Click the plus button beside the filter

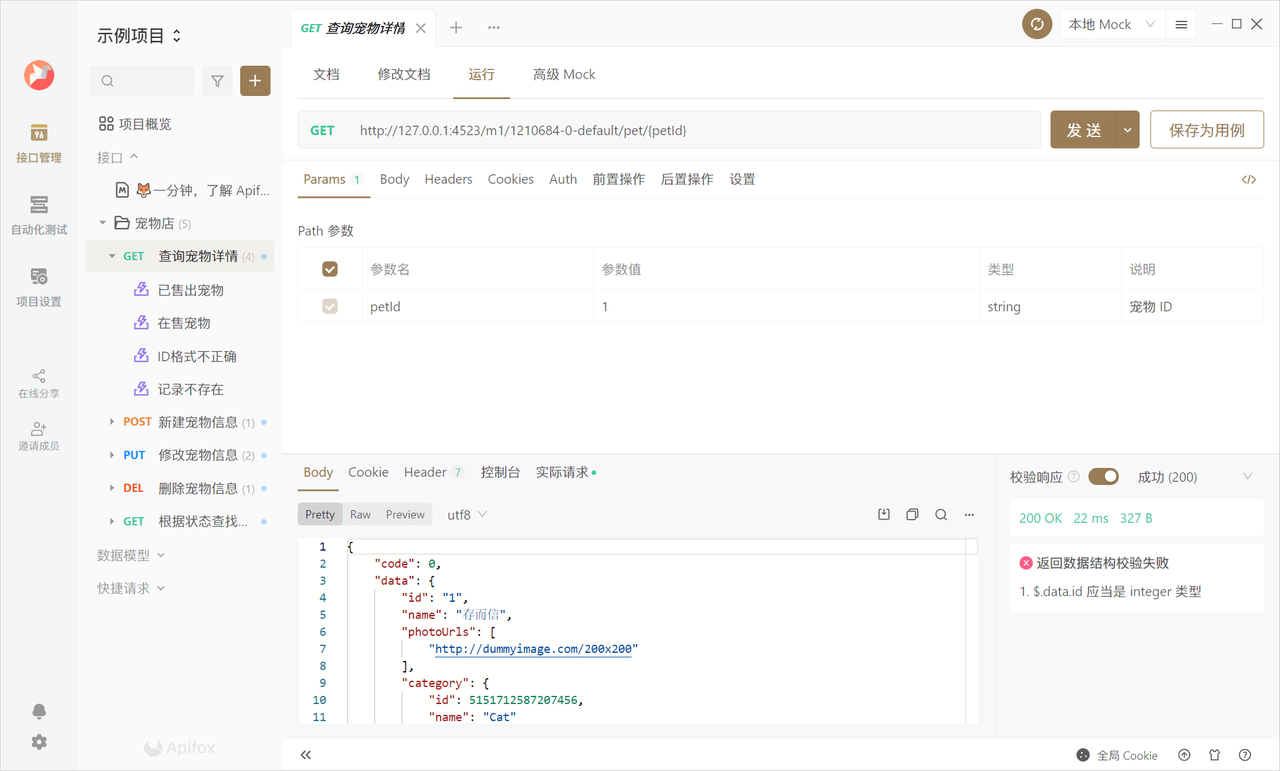(x=255, y=81)
